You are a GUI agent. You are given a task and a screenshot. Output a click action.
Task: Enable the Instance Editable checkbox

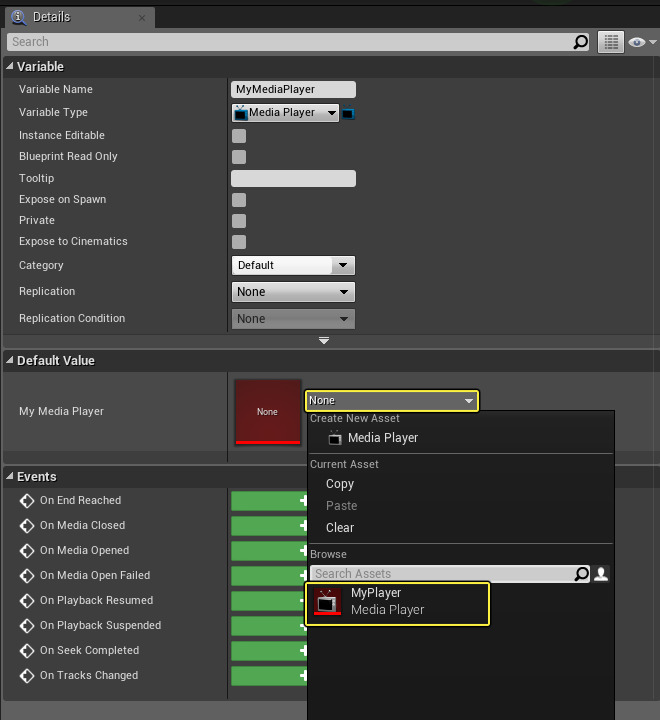click(239, 136)
